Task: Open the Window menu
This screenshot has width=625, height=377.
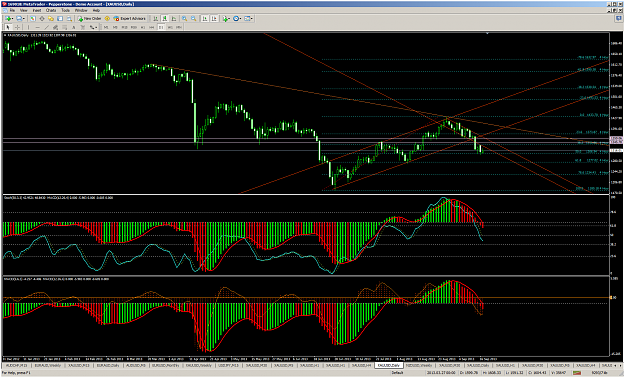Action: (x=81, y=10)
